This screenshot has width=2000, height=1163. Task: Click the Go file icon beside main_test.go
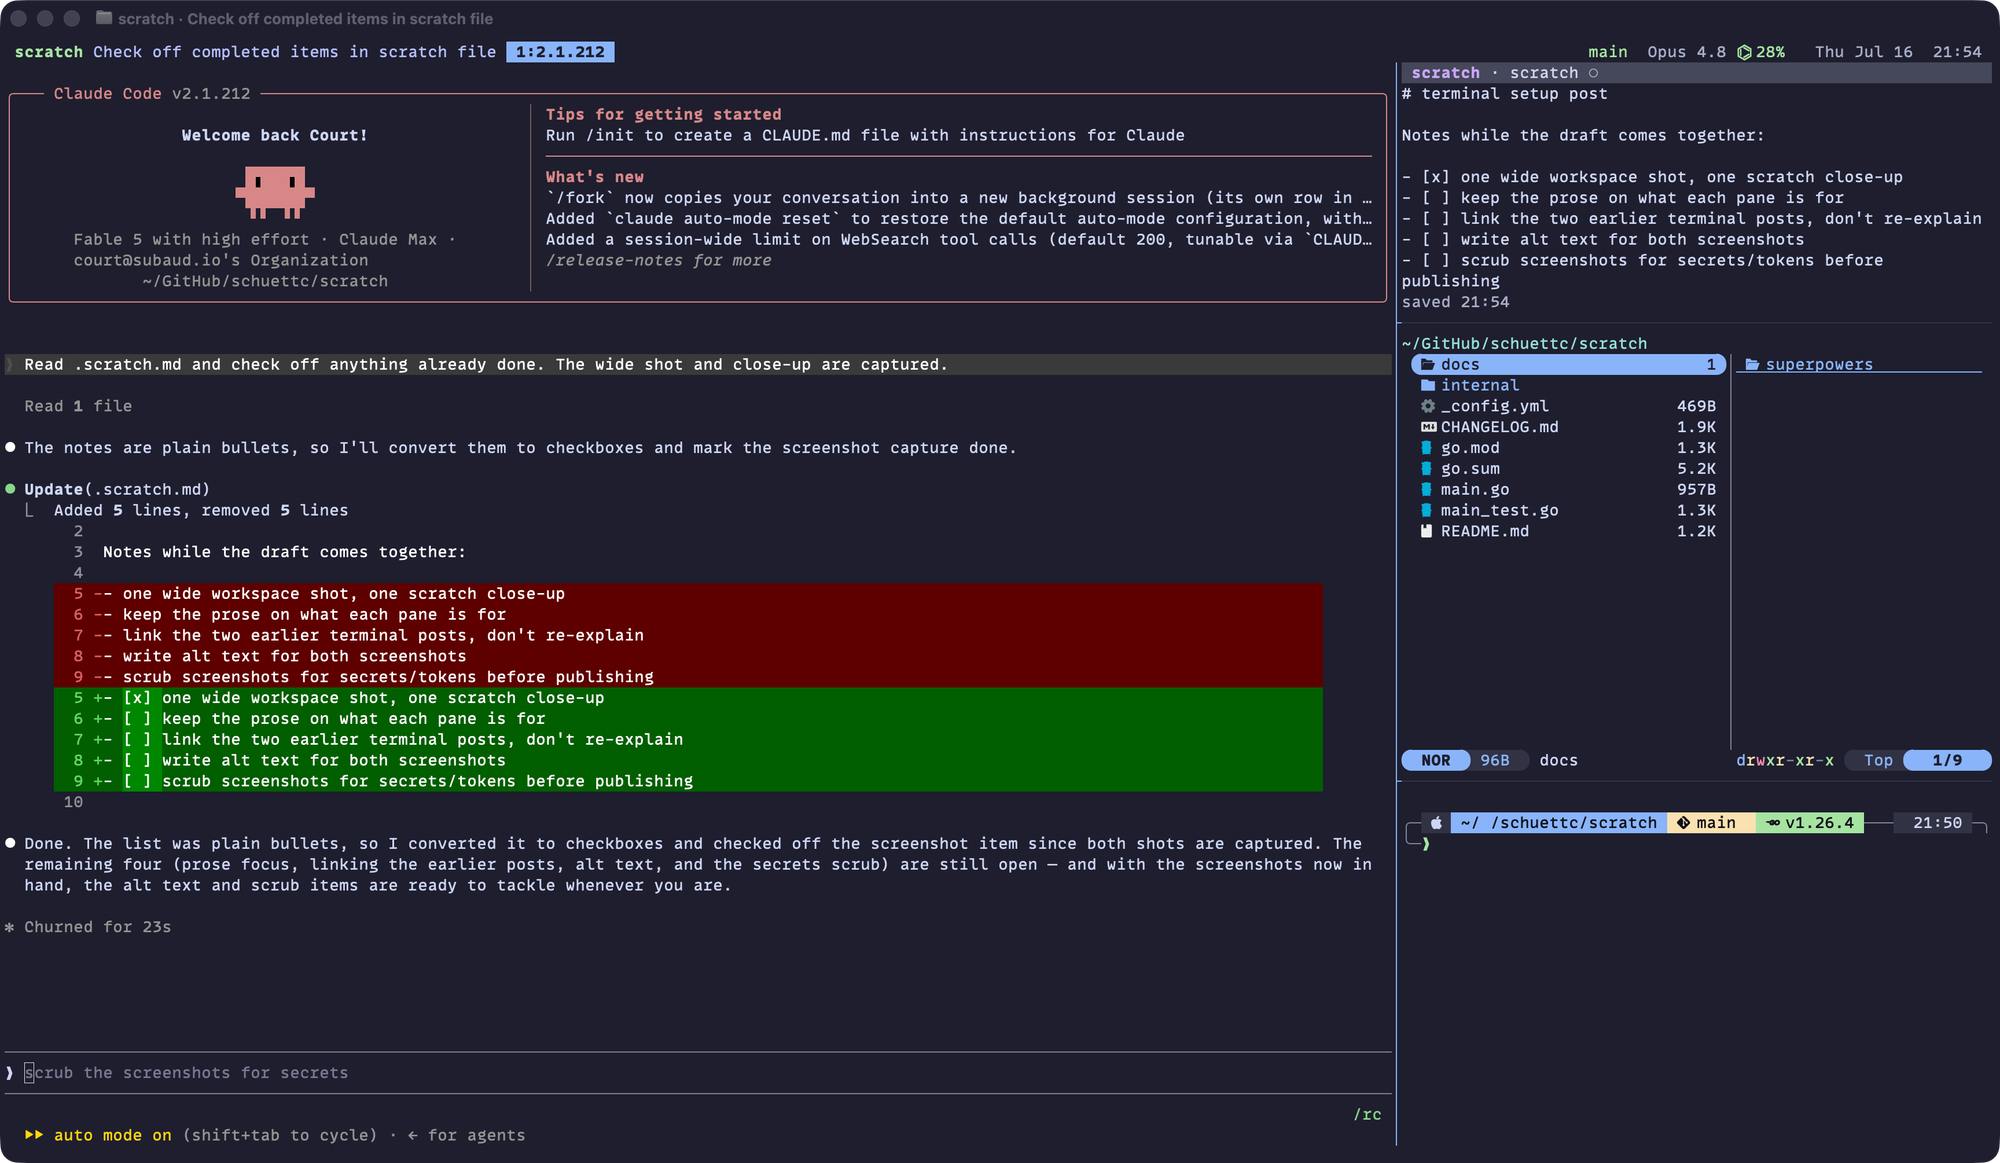tap(1427, 510)
